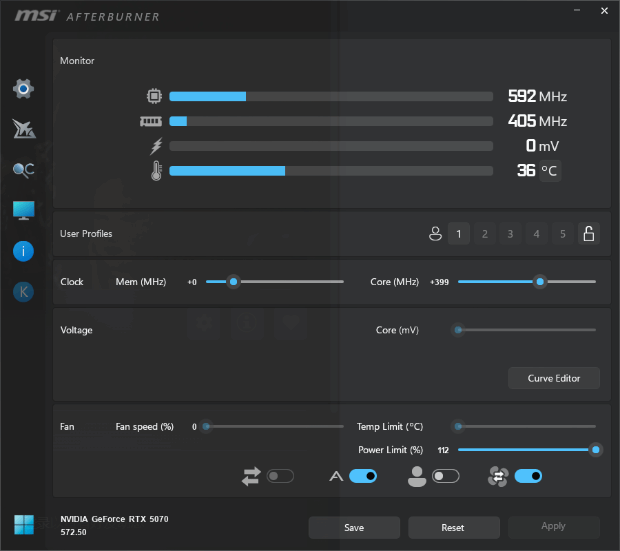Minimize the Afterburner window
The width and height of the screenshot is (620, 551).
tap(577, 11)
